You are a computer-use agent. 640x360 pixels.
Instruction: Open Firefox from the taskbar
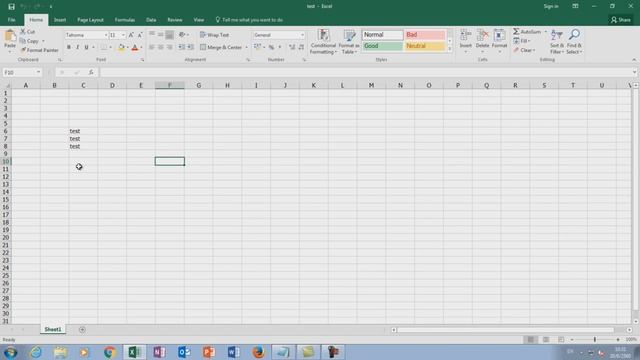click(x=258, y=352)
